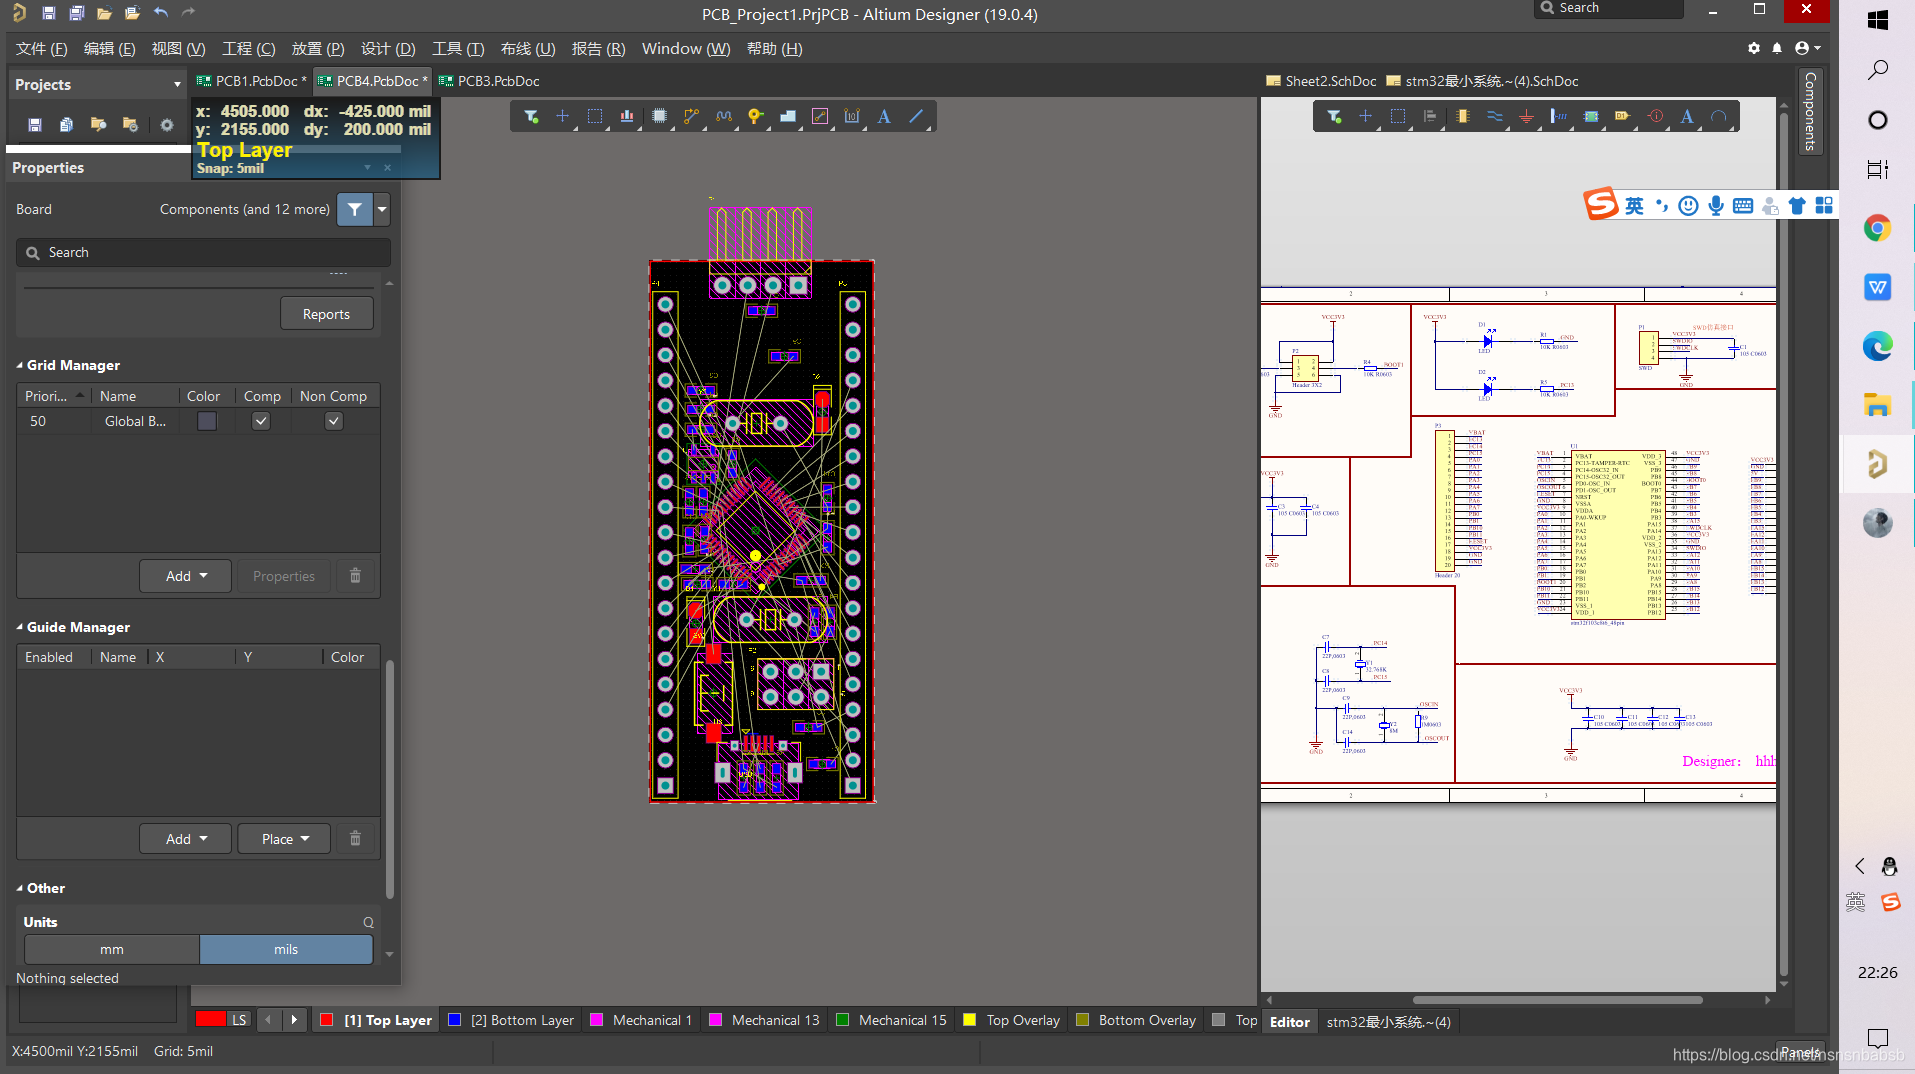This screenshot has width=1915, height=1074.
Task: Select the arc drawing tool in schematic toolbar
Action: pos(1719,117)
